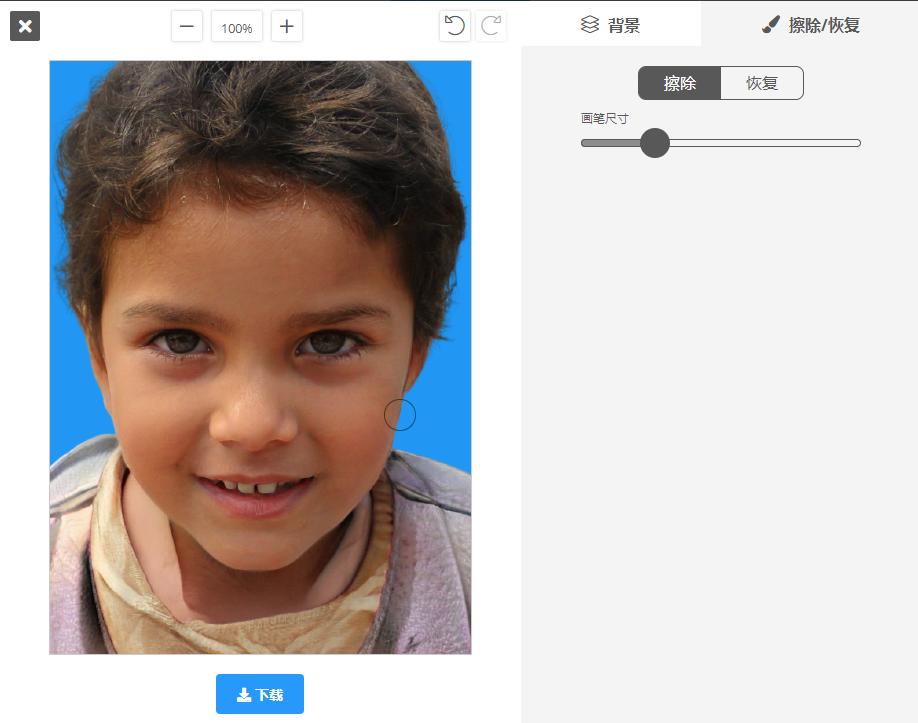The image size is (918, 723).
Task: Click the download arrow icon in 下载
Action: (x=244, y=695)
